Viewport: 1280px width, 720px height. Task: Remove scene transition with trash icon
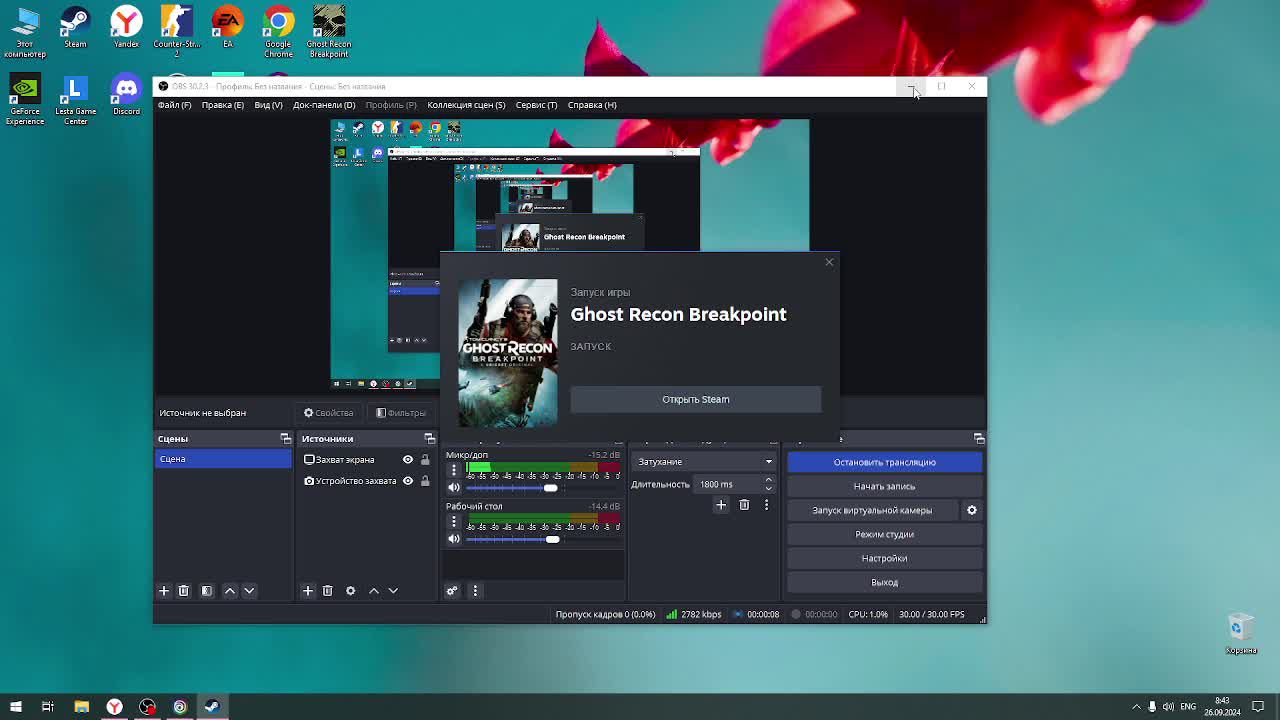tap(744, 505)
